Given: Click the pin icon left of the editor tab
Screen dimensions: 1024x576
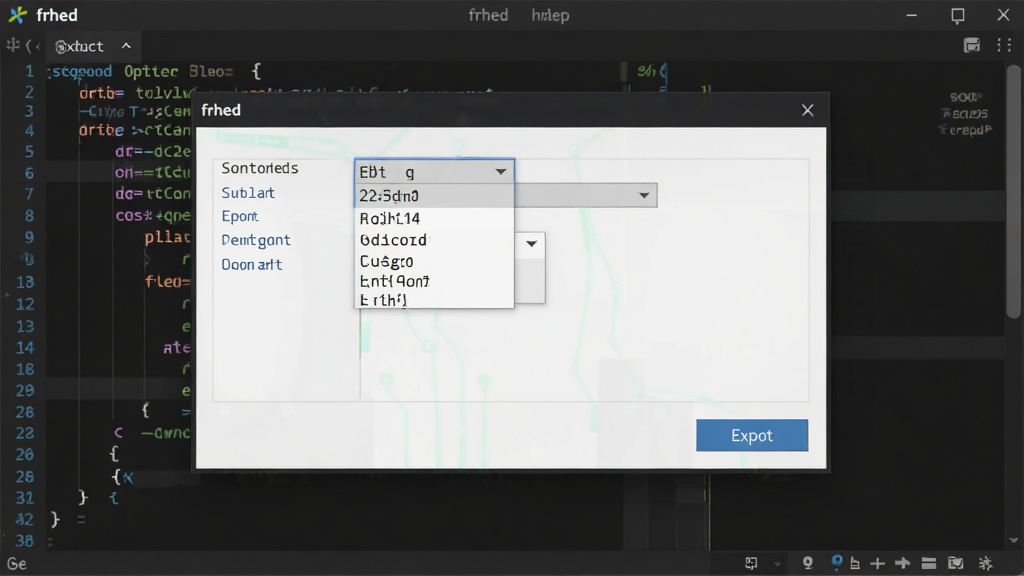Looking at the screenshot, I should (12, 46).
